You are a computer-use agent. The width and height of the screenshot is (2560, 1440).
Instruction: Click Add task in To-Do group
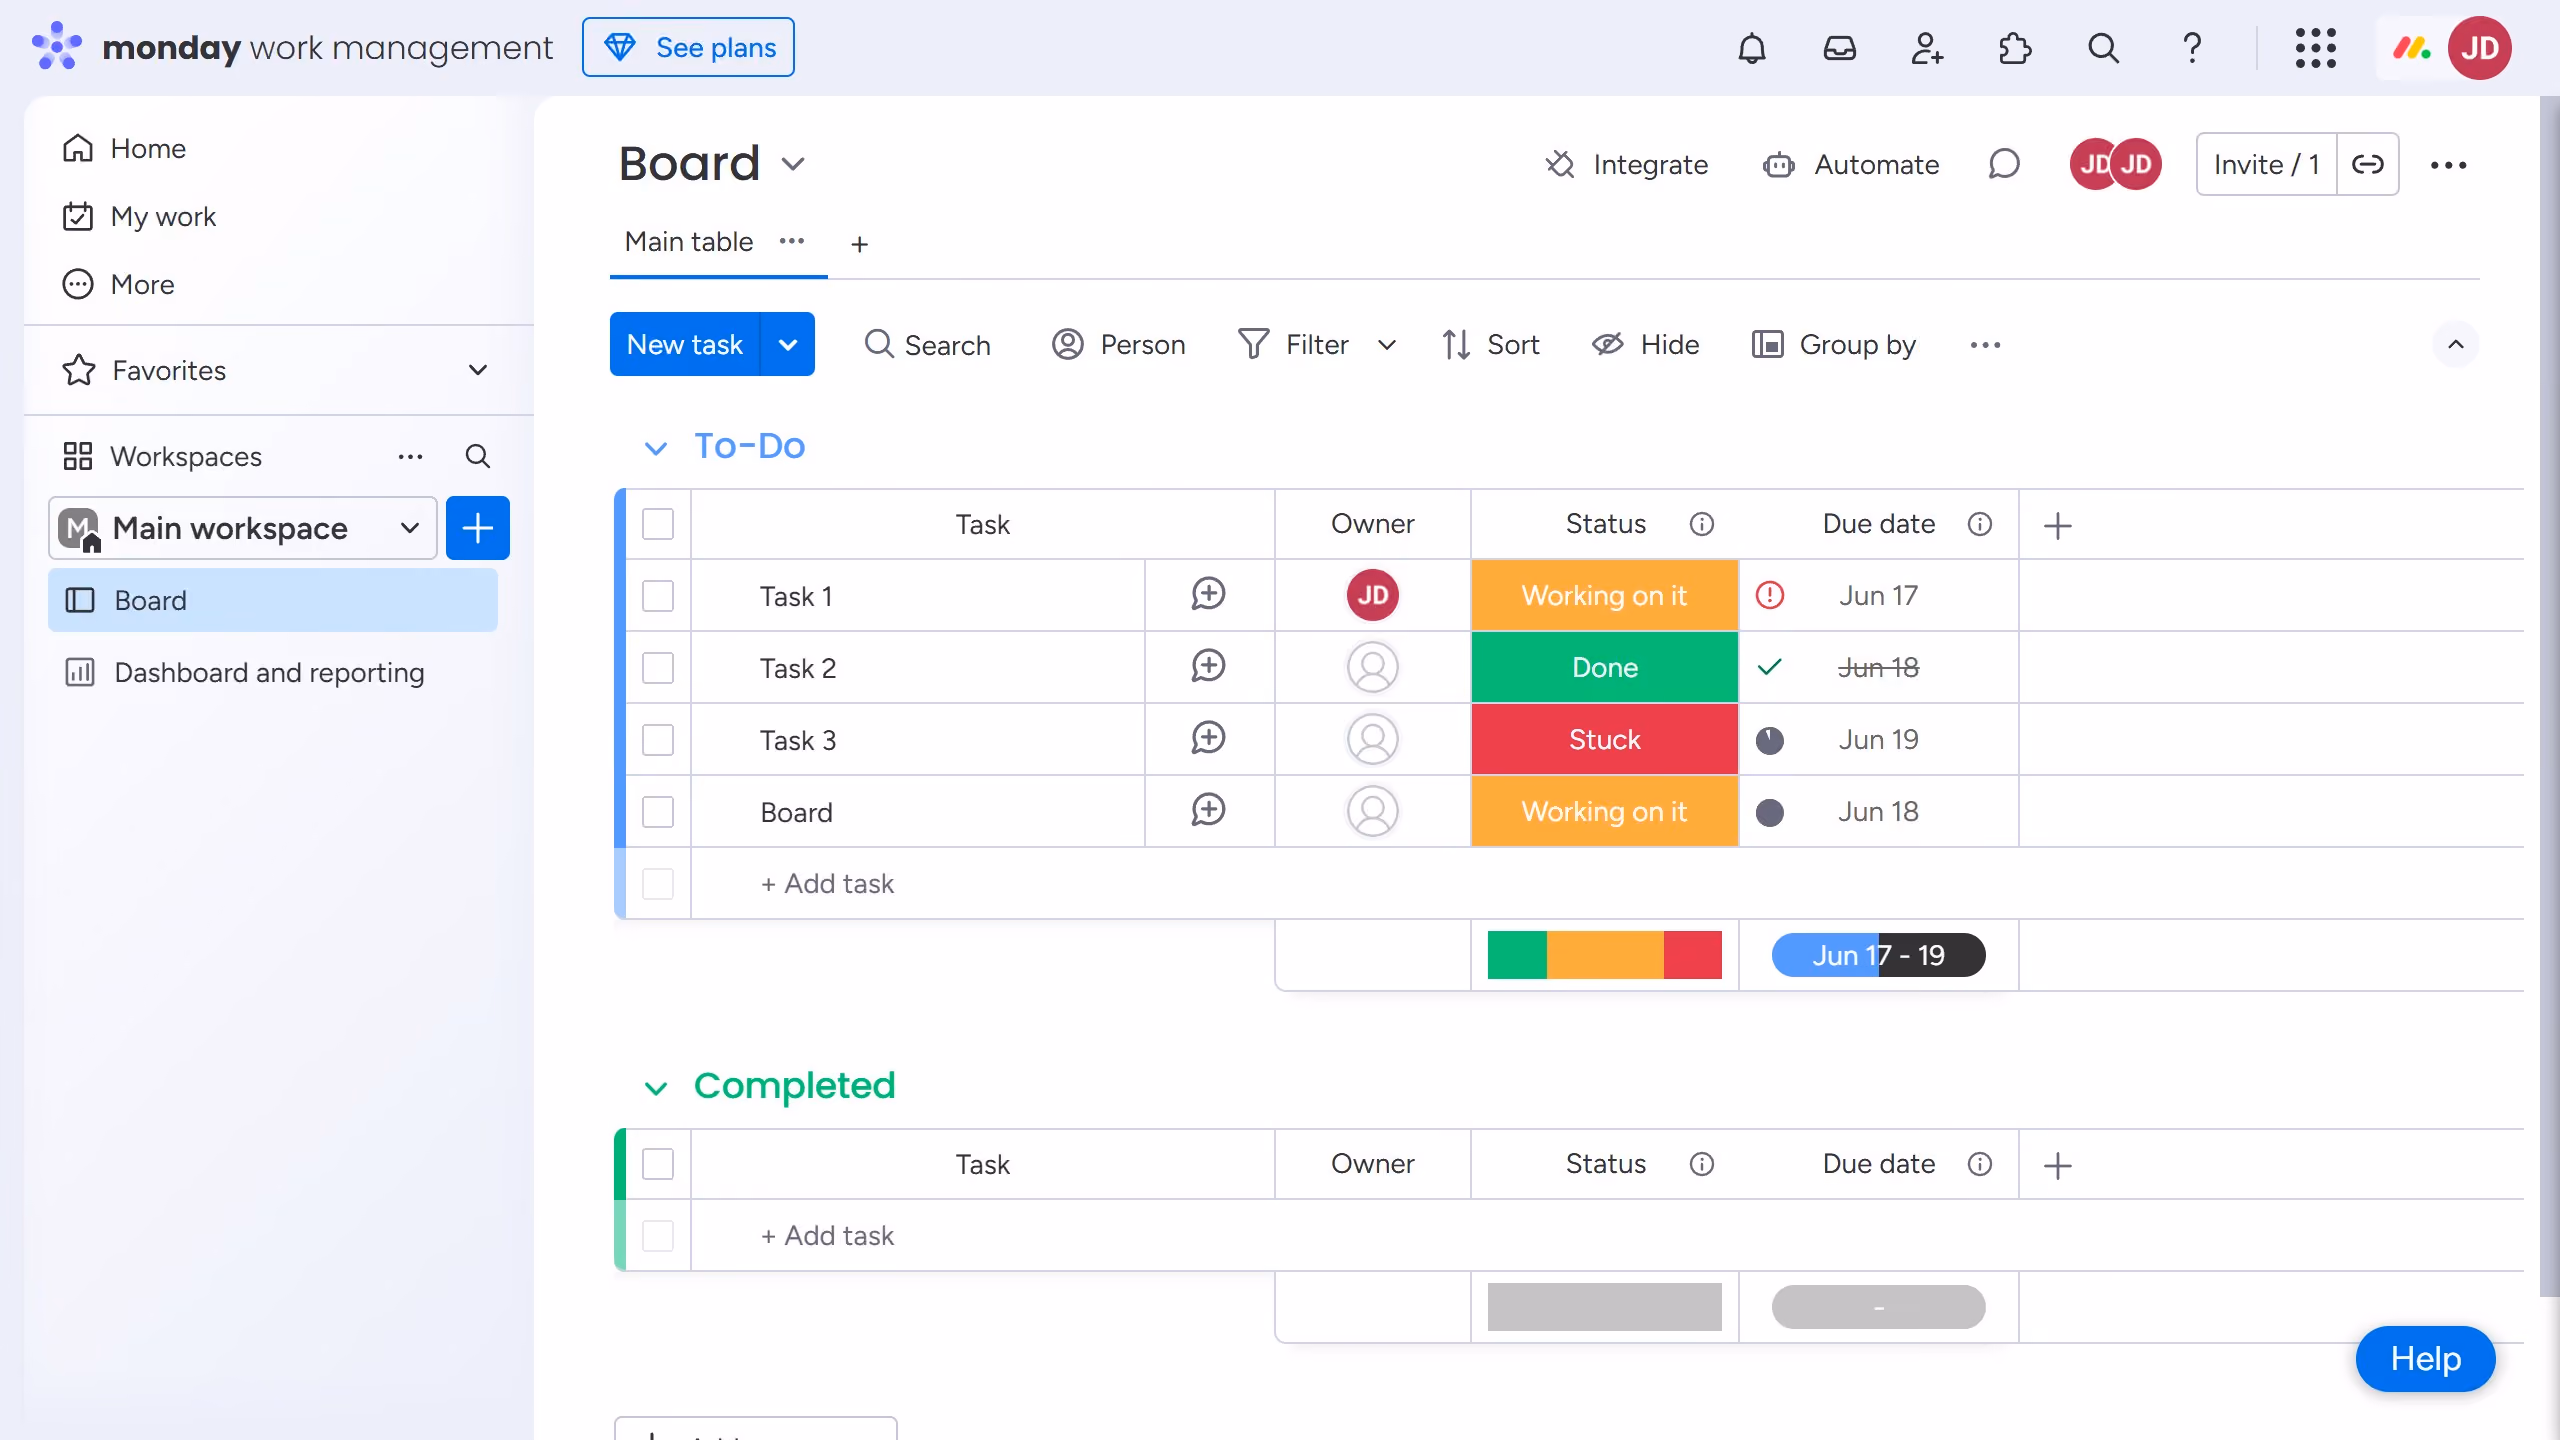click(827, 884)
